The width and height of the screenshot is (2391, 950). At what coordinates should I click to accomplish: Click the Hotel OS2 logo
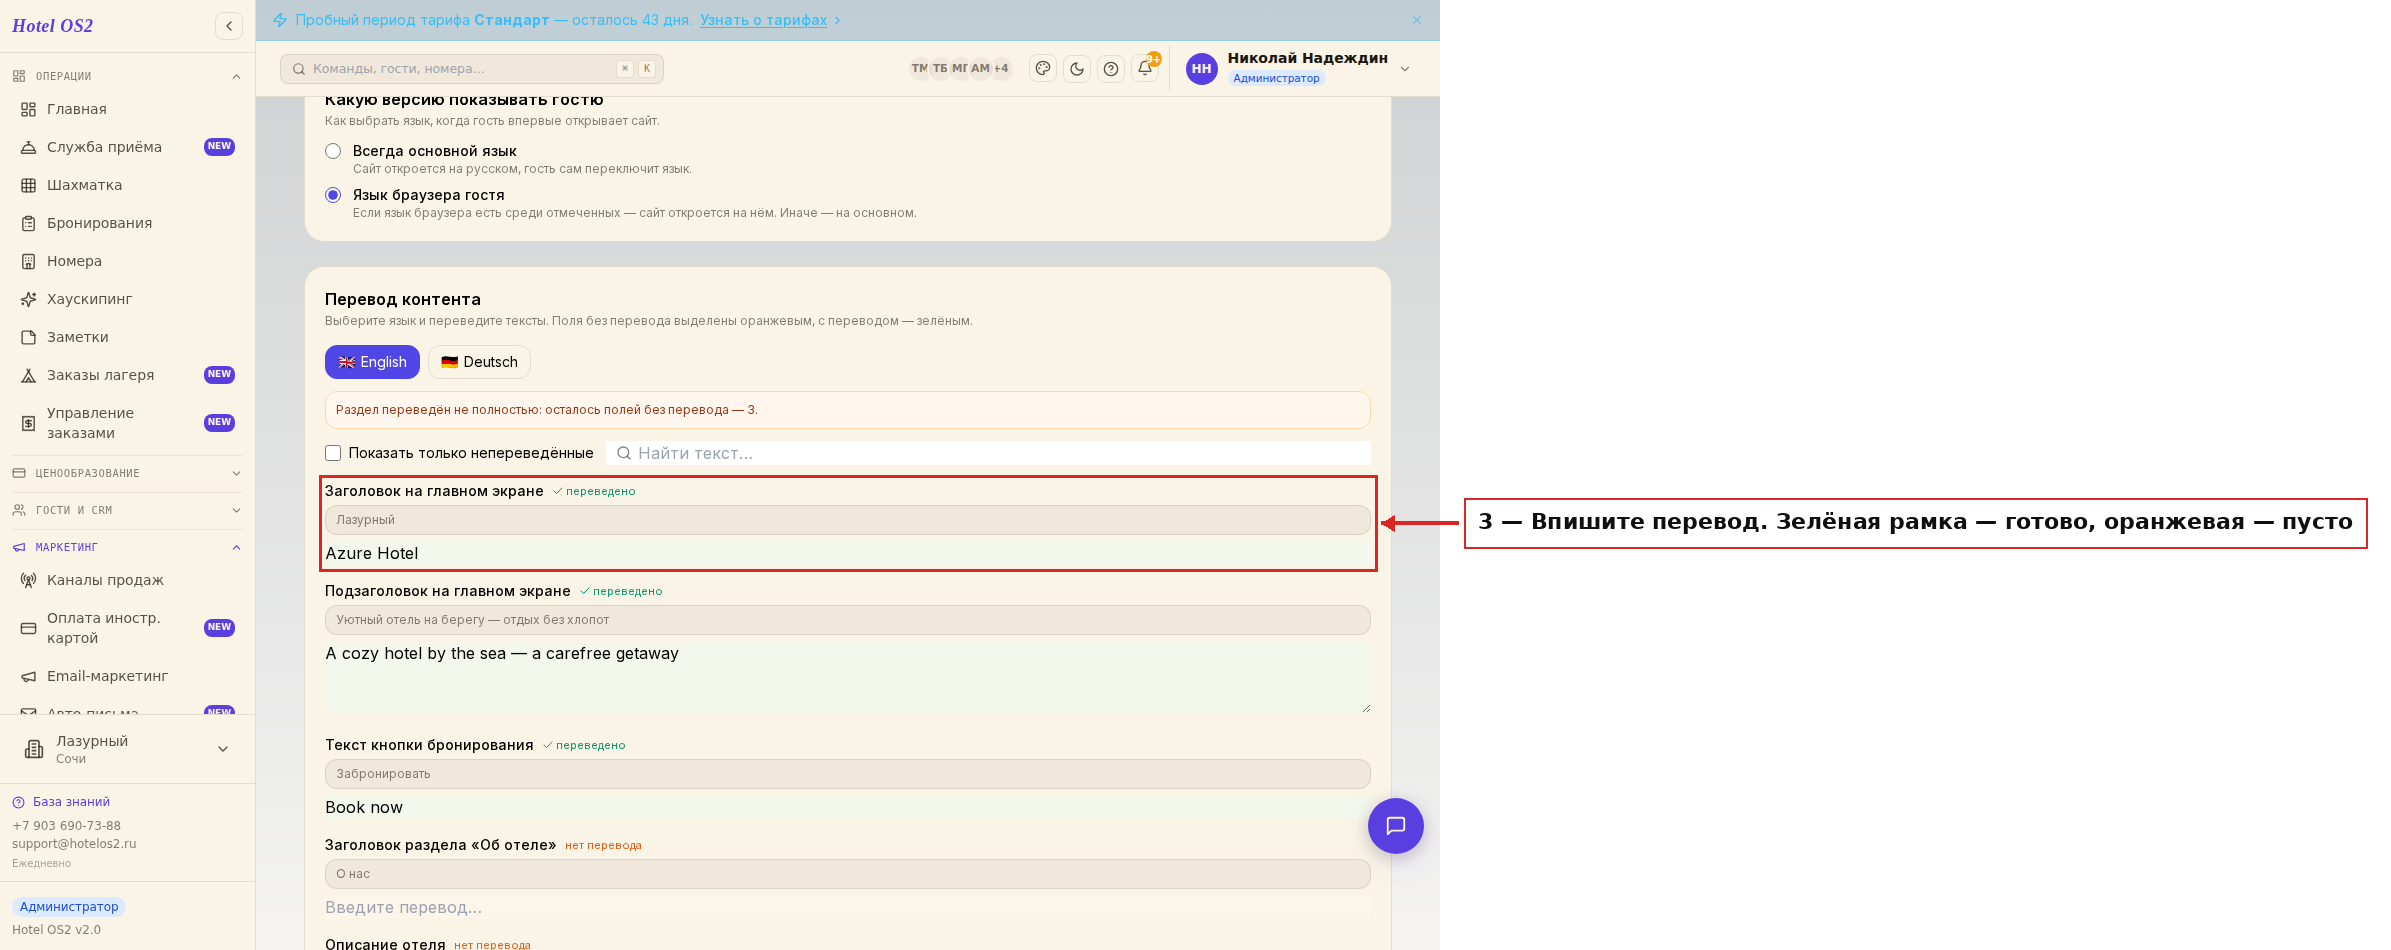[52, 26]
